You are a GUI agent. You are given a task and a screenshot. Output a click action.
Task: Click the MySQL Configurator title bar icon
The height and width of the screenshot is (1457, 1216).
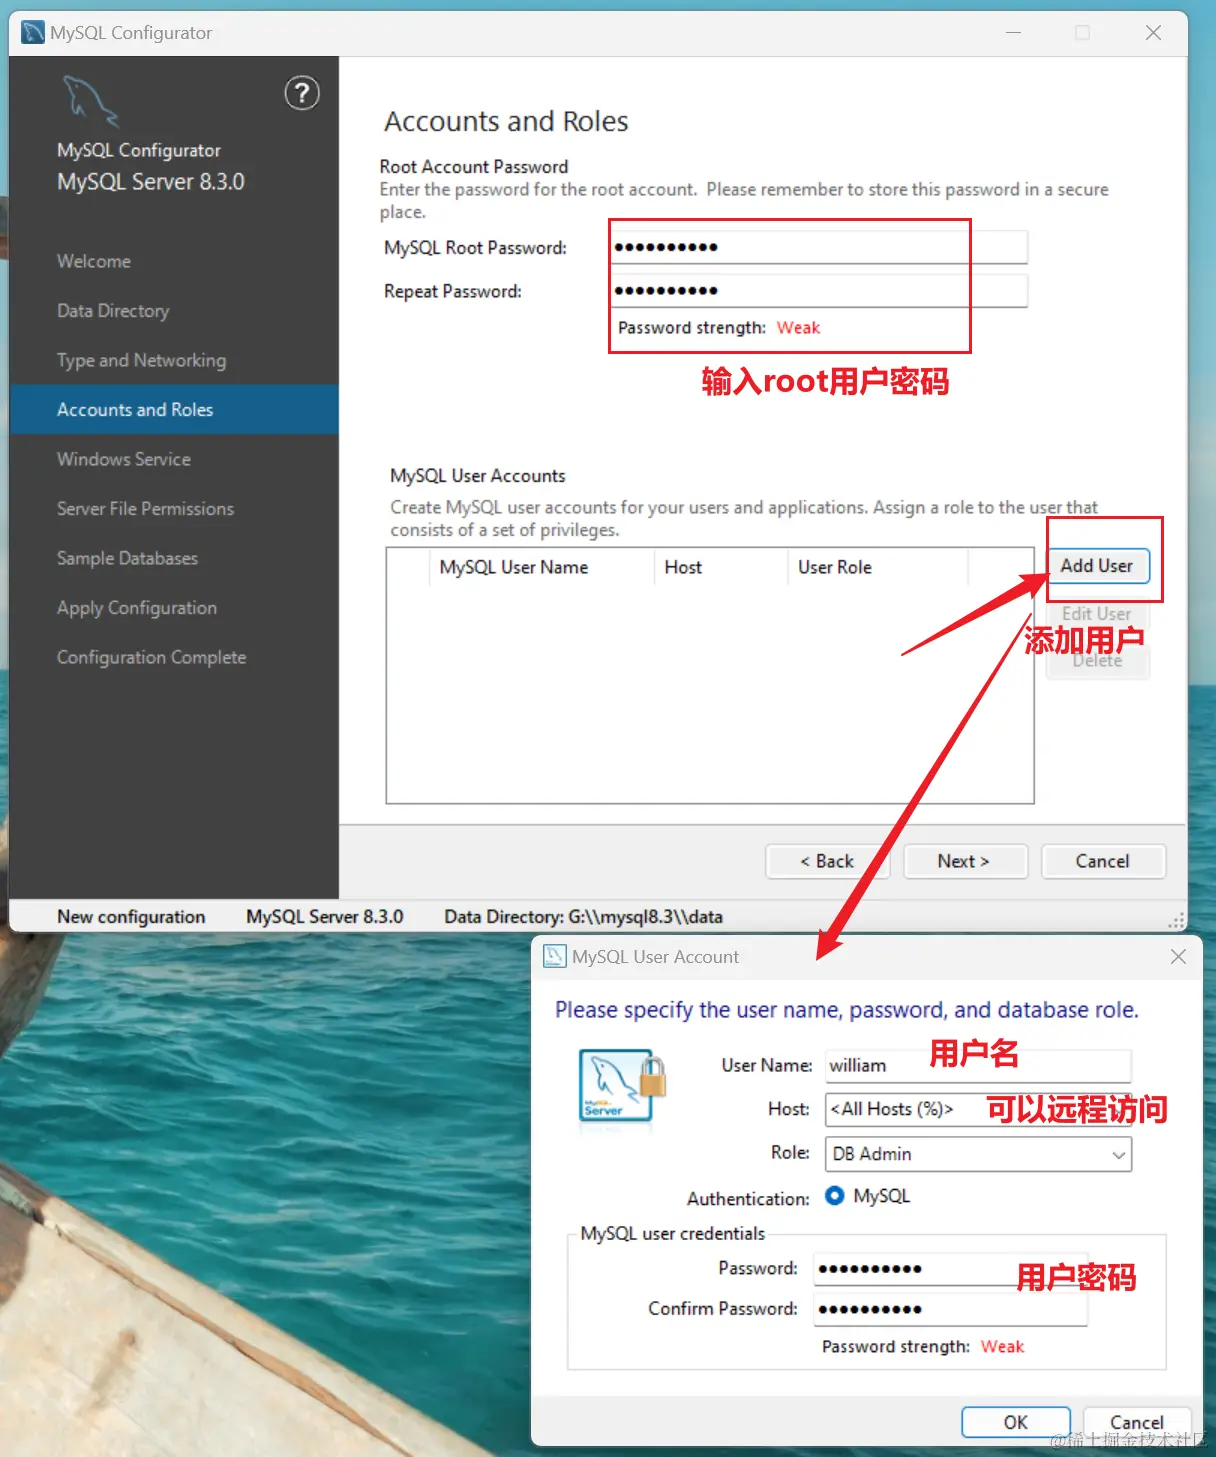pos(33,32)
